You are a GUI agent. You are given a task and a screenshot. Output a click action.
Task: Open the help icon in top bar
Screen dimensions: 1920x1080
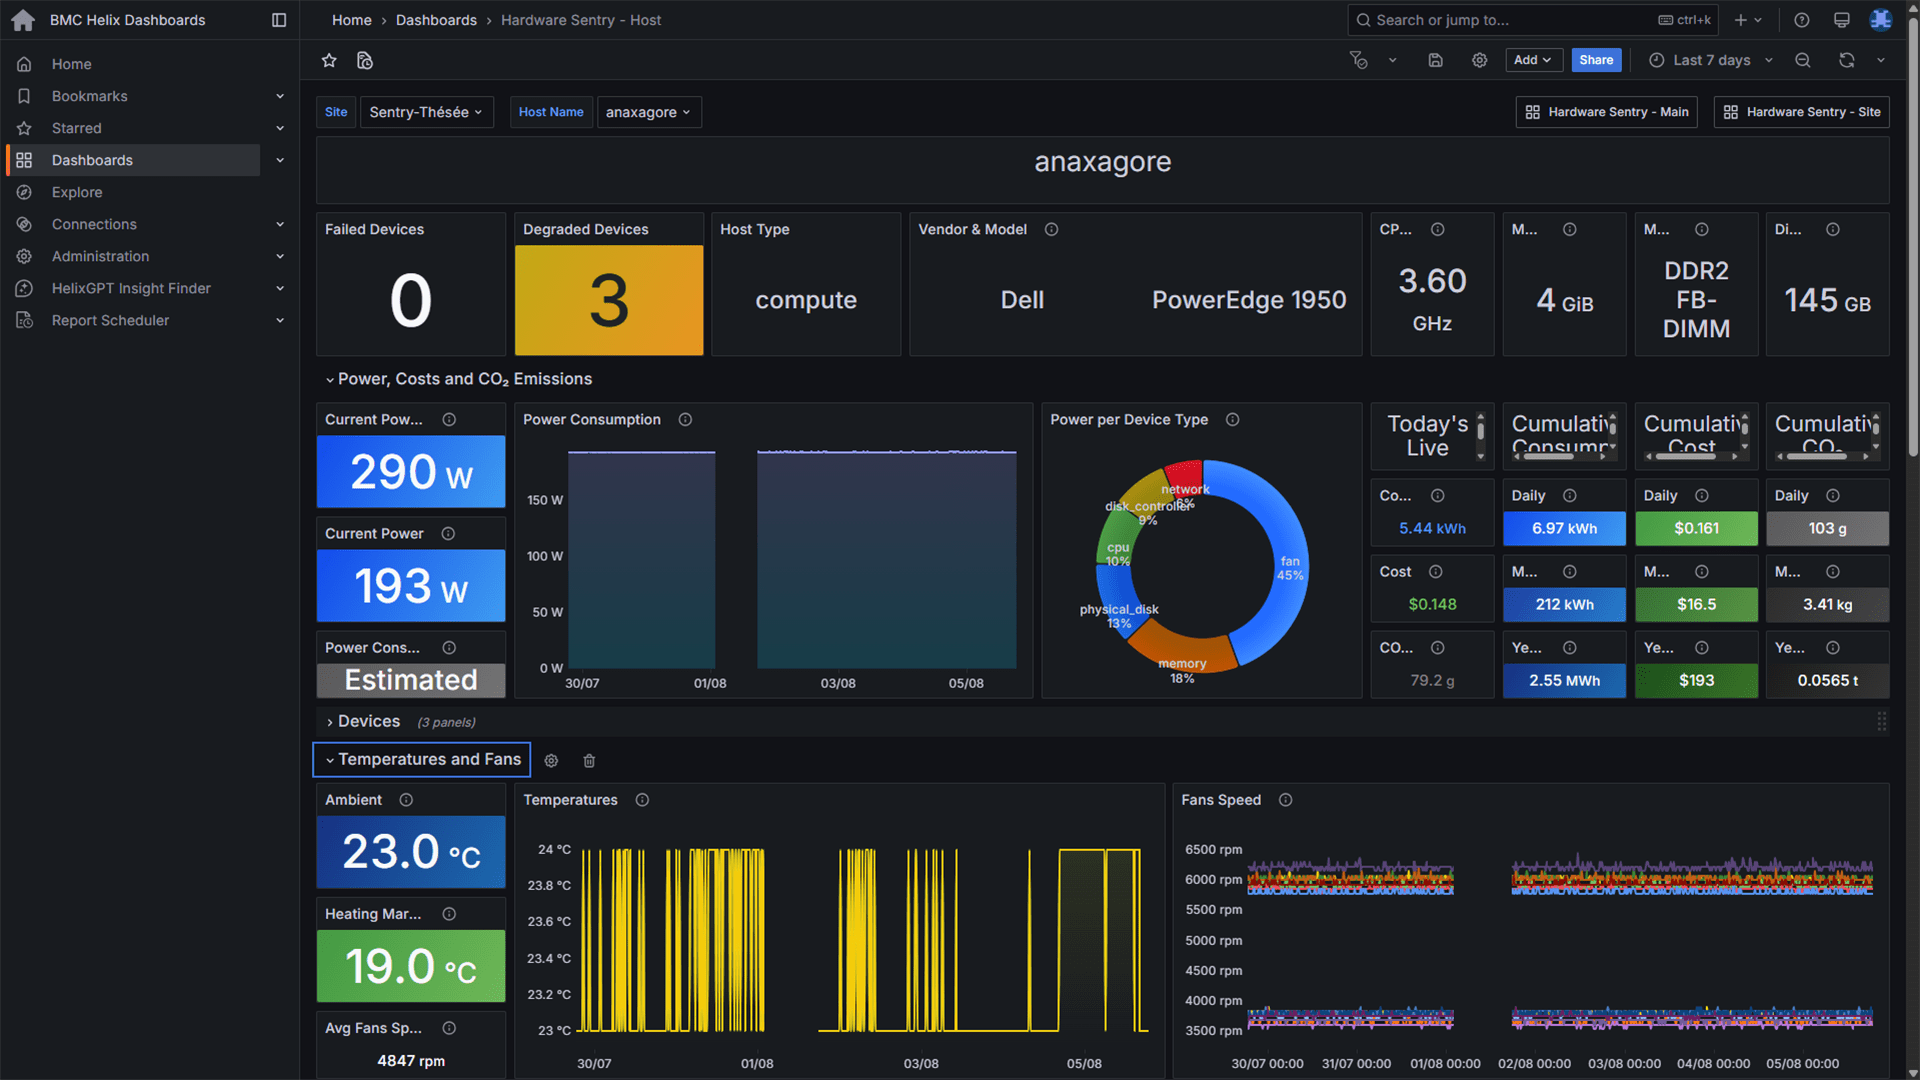[x=1801, y=20]
